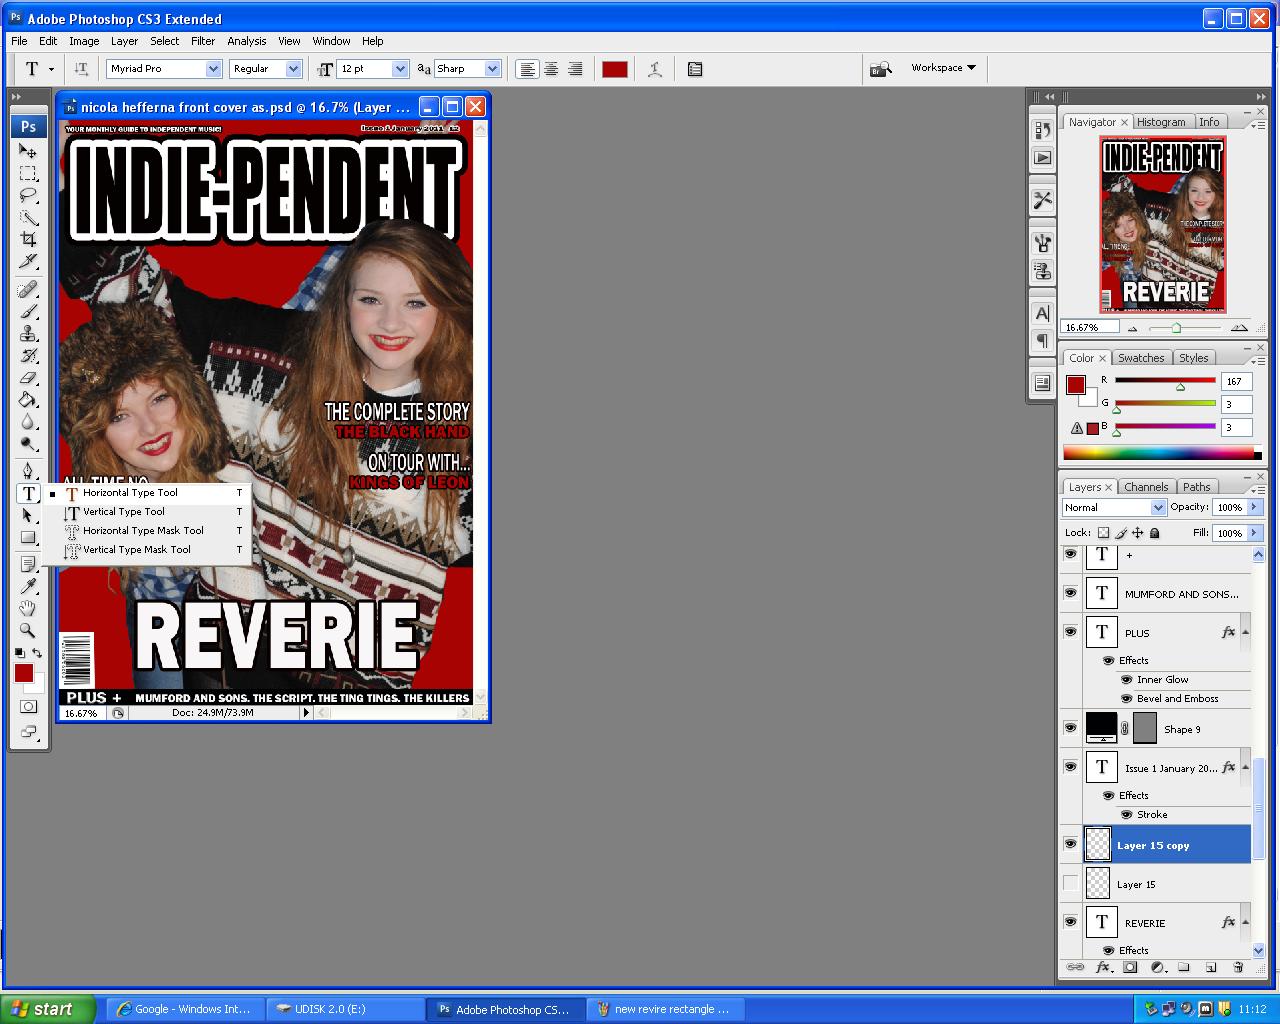The width and height of the screenshot is (1280, 1024).
Task: Open Google Internet Explorer taskbar button
Action: [x=185, y=1009]
